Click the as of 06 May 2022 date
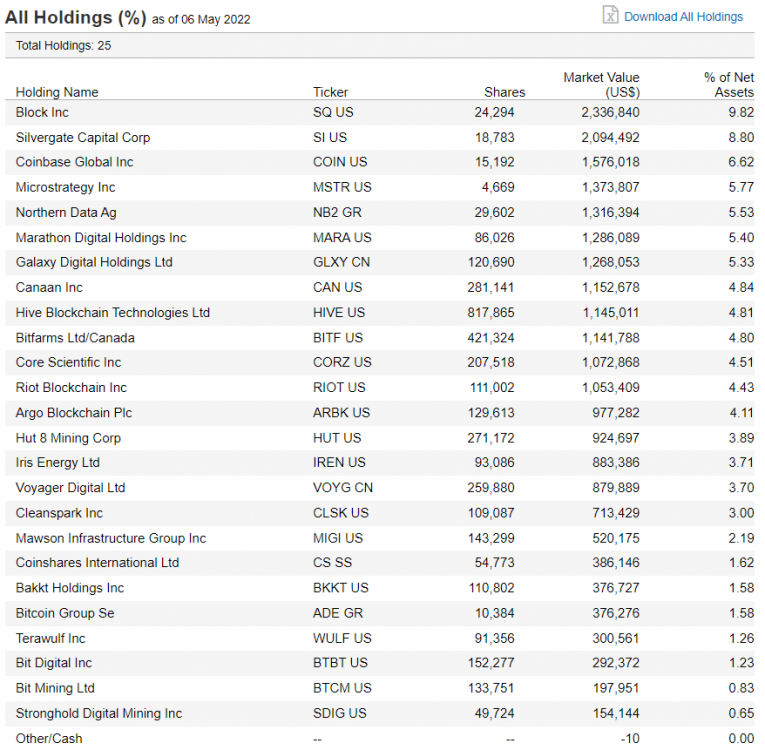 pyautogui.click(x=201, y=20)
